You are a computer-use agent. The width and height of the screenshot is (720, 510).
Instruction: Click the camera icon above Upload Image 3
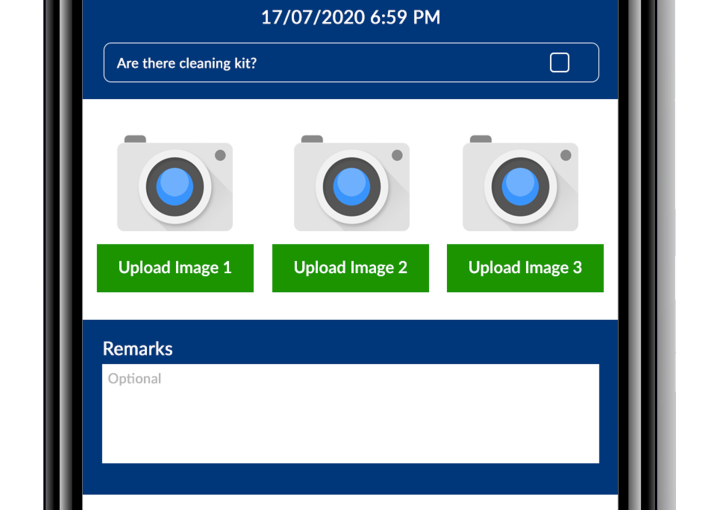tap(520, 183)
